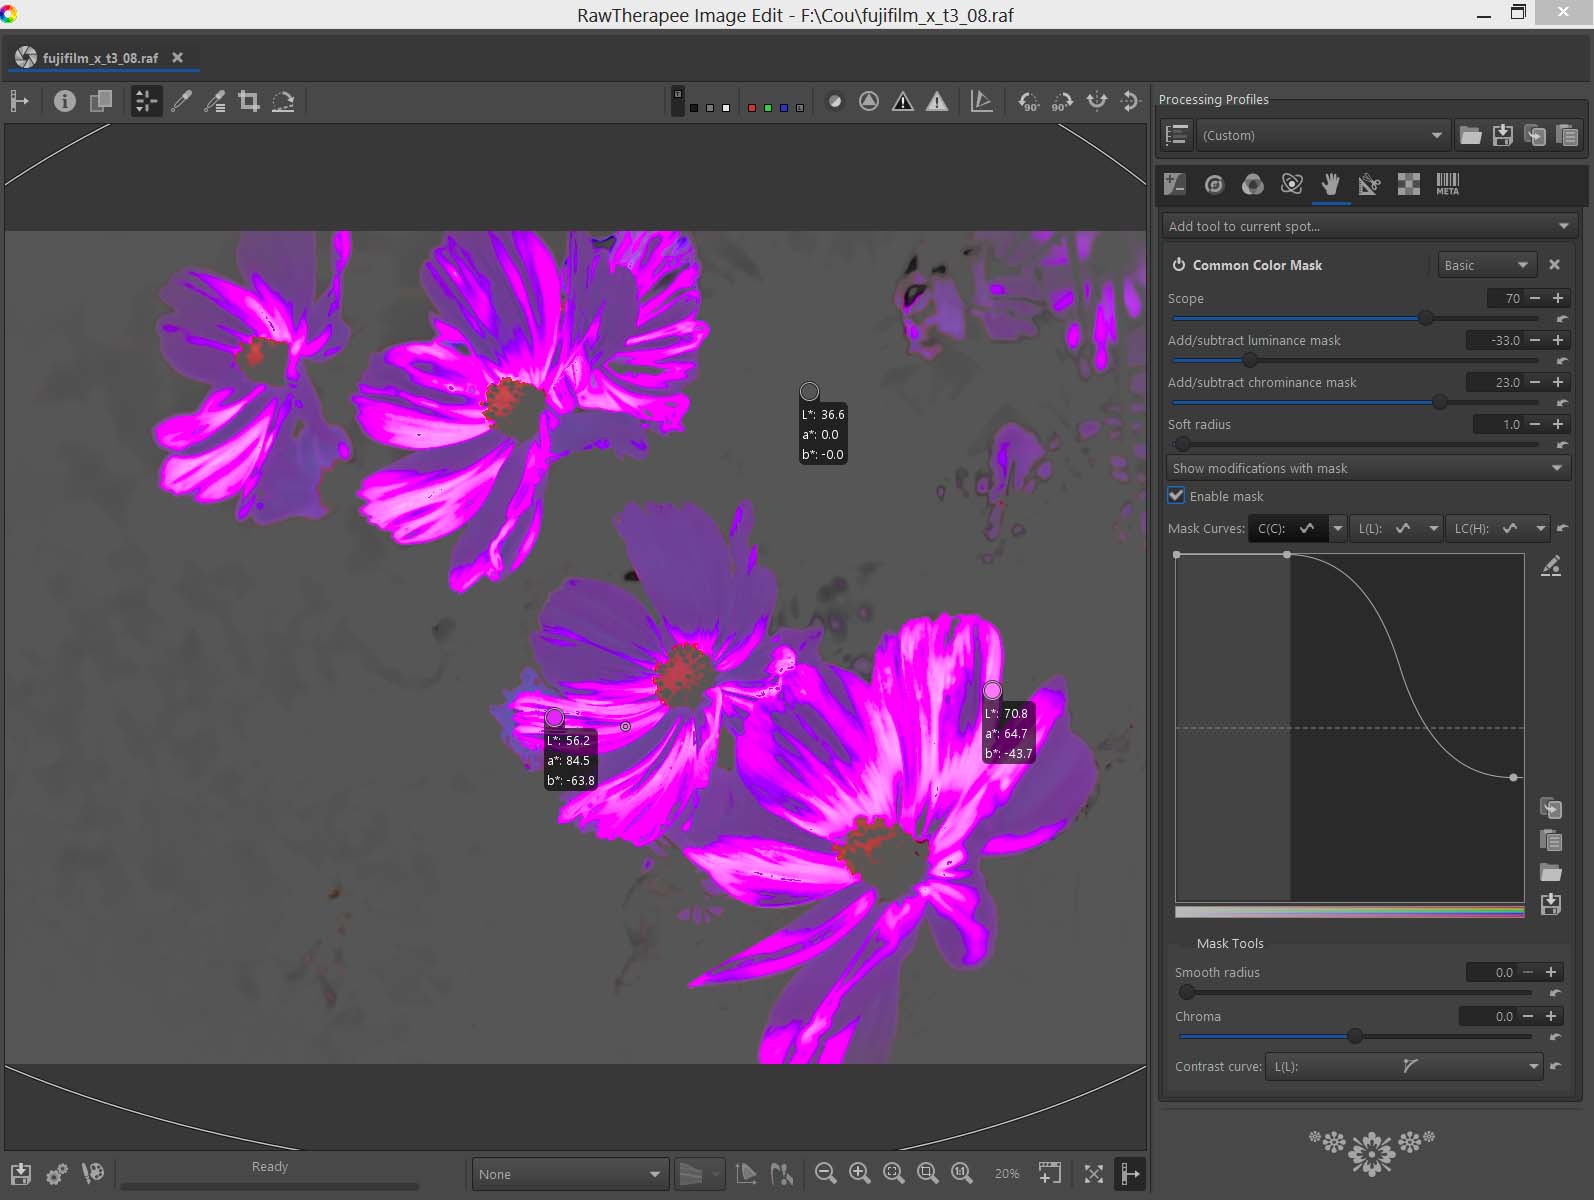This screenshot has width=1594, height=1200.
Task: Toggle the Common Color Mask power button
Action: tap(1179, 265)
